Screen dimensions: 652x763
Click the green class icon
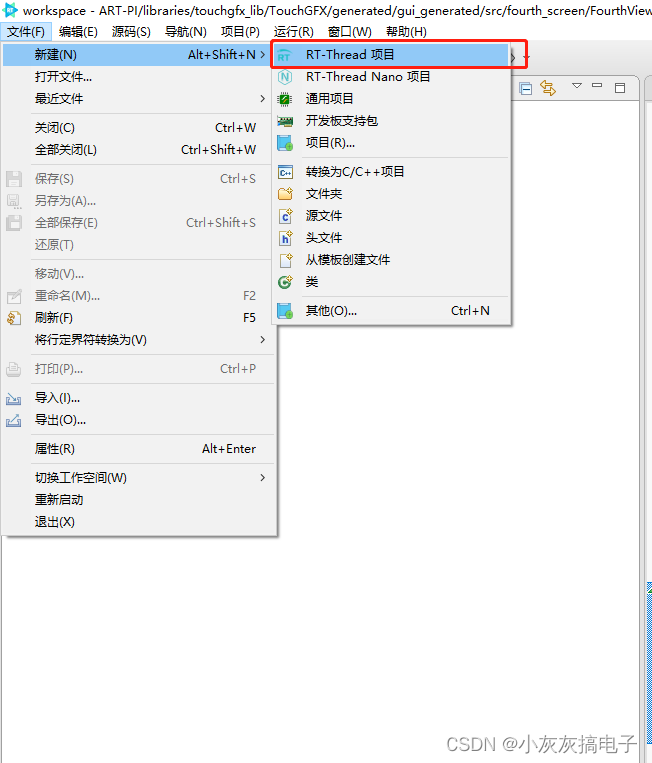tap(285, 282)
